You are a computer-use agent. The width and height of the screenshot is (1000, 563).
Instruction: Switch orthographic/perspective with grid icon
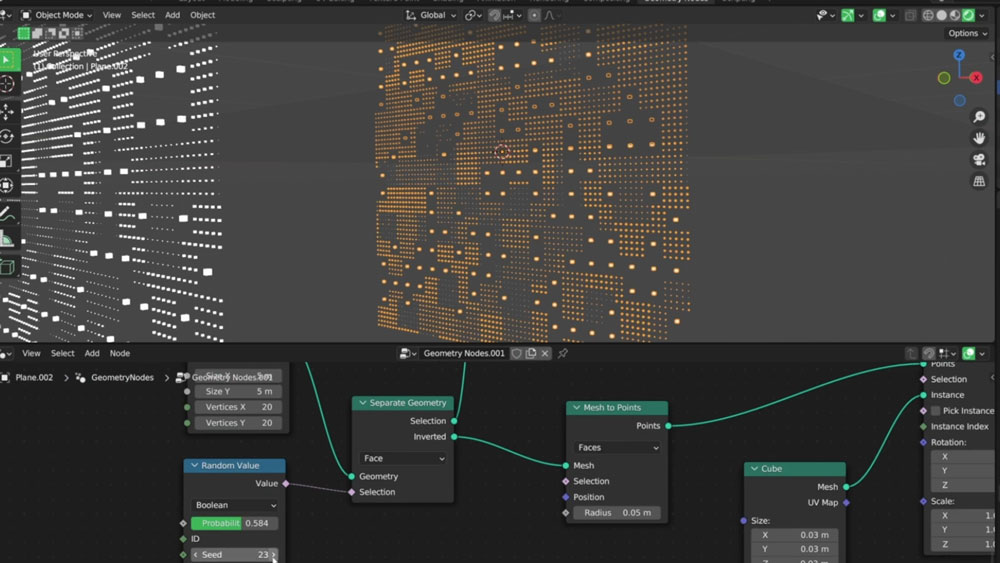(x=979, y=181)
